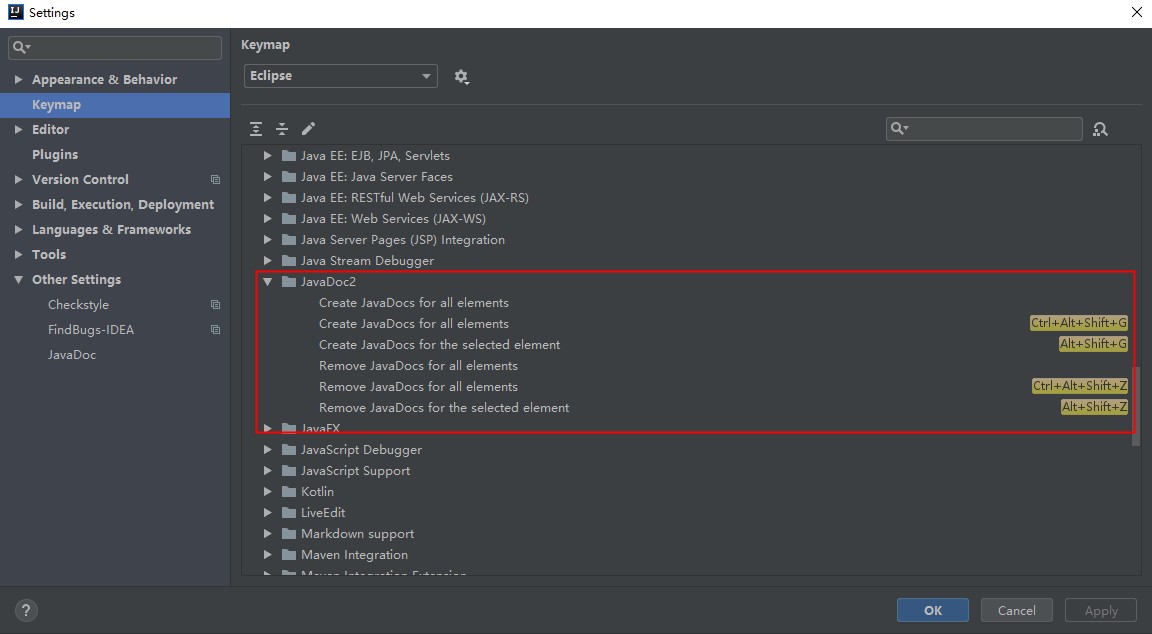
Task: Select Plugins in the settings sidebar
Action: pos(55,155)
